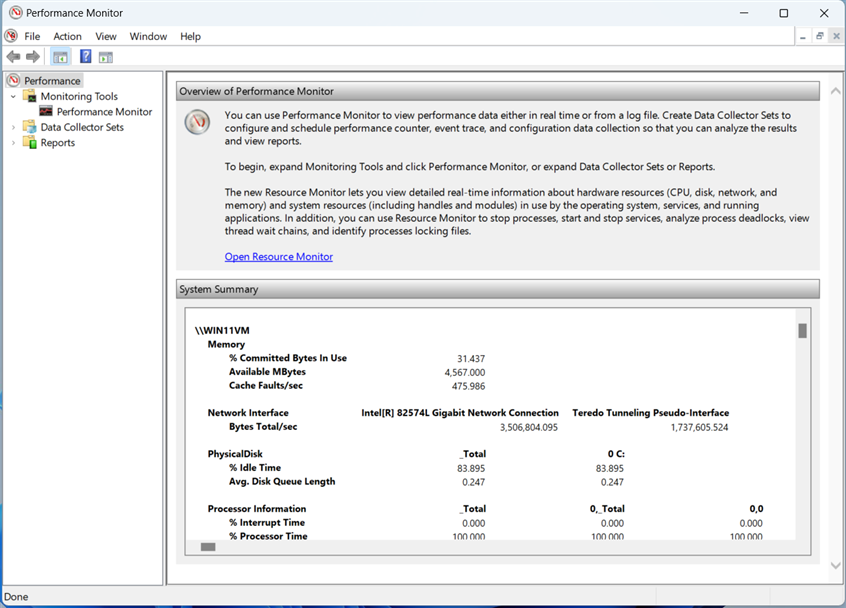Click the Reports folder icon

pos(28,142)
